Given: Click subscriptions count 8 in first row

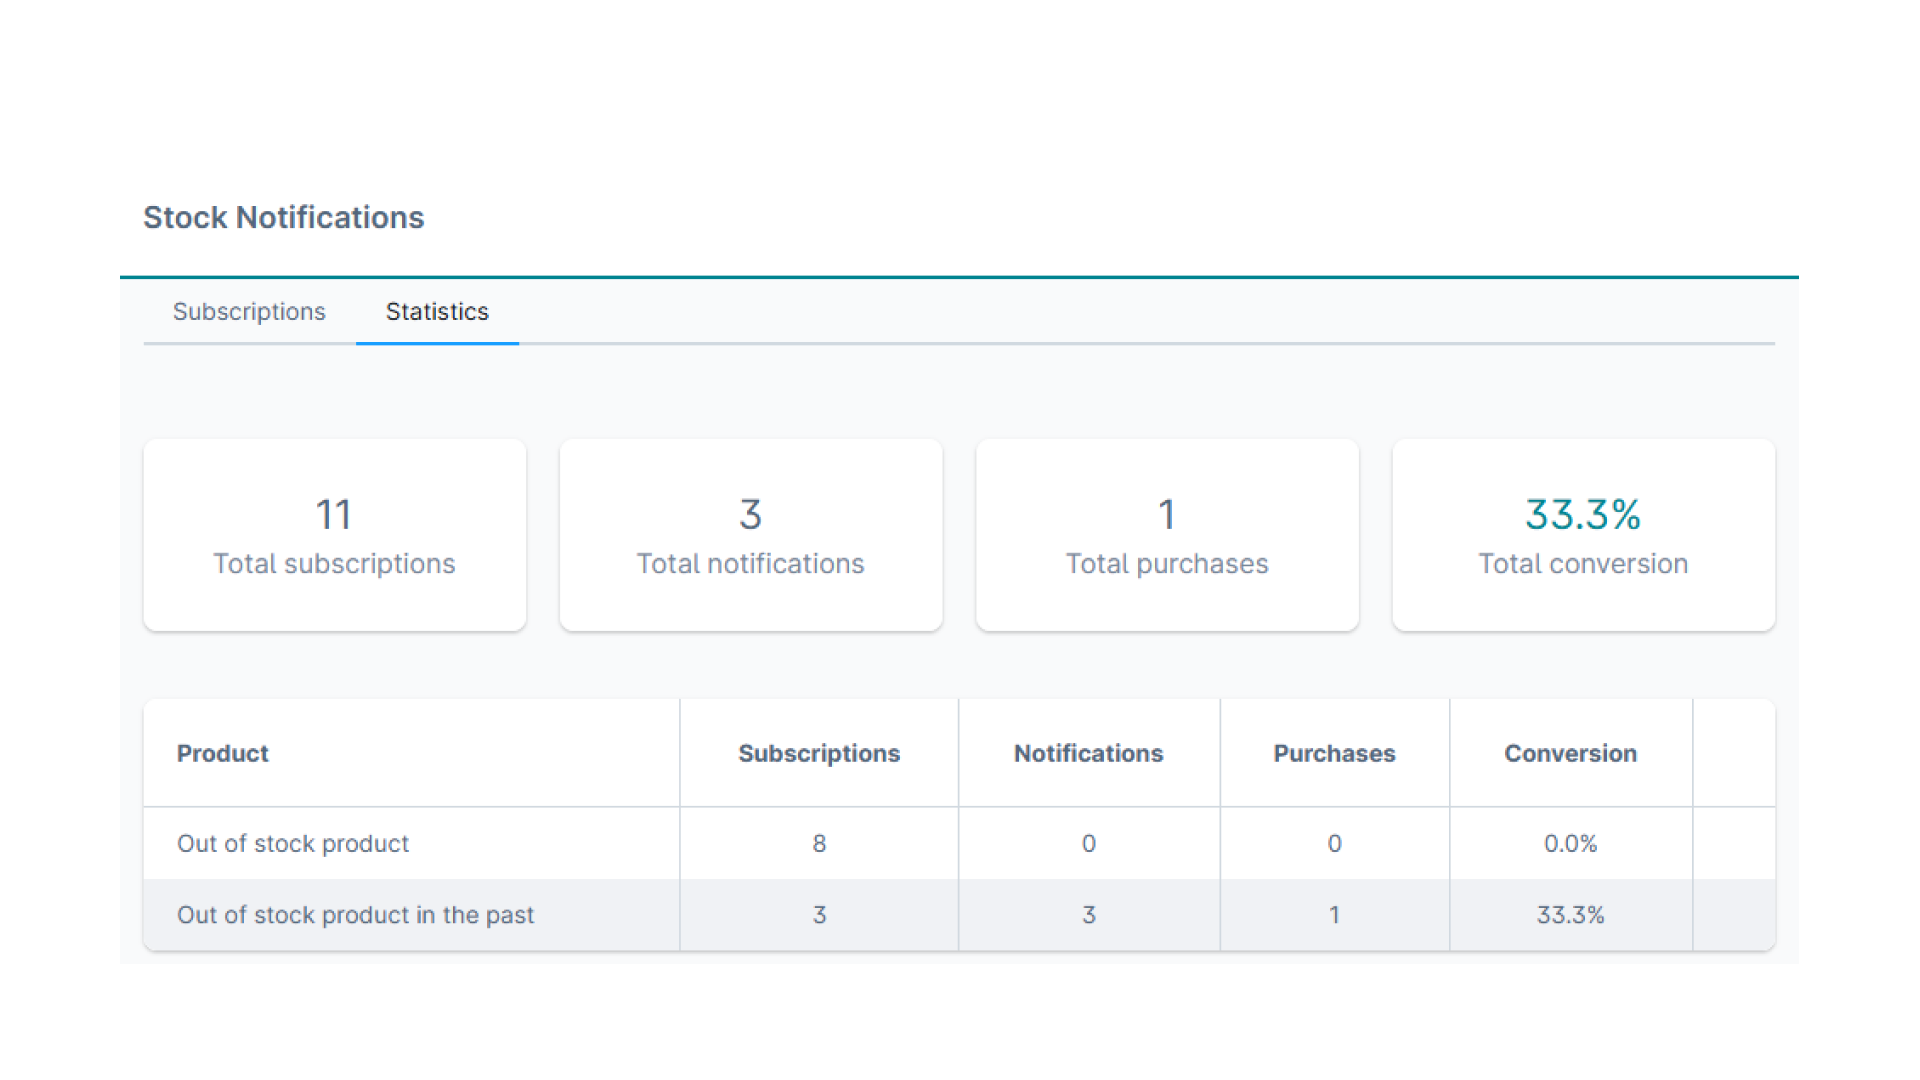Looking at the screenshot, I should 819,844.
